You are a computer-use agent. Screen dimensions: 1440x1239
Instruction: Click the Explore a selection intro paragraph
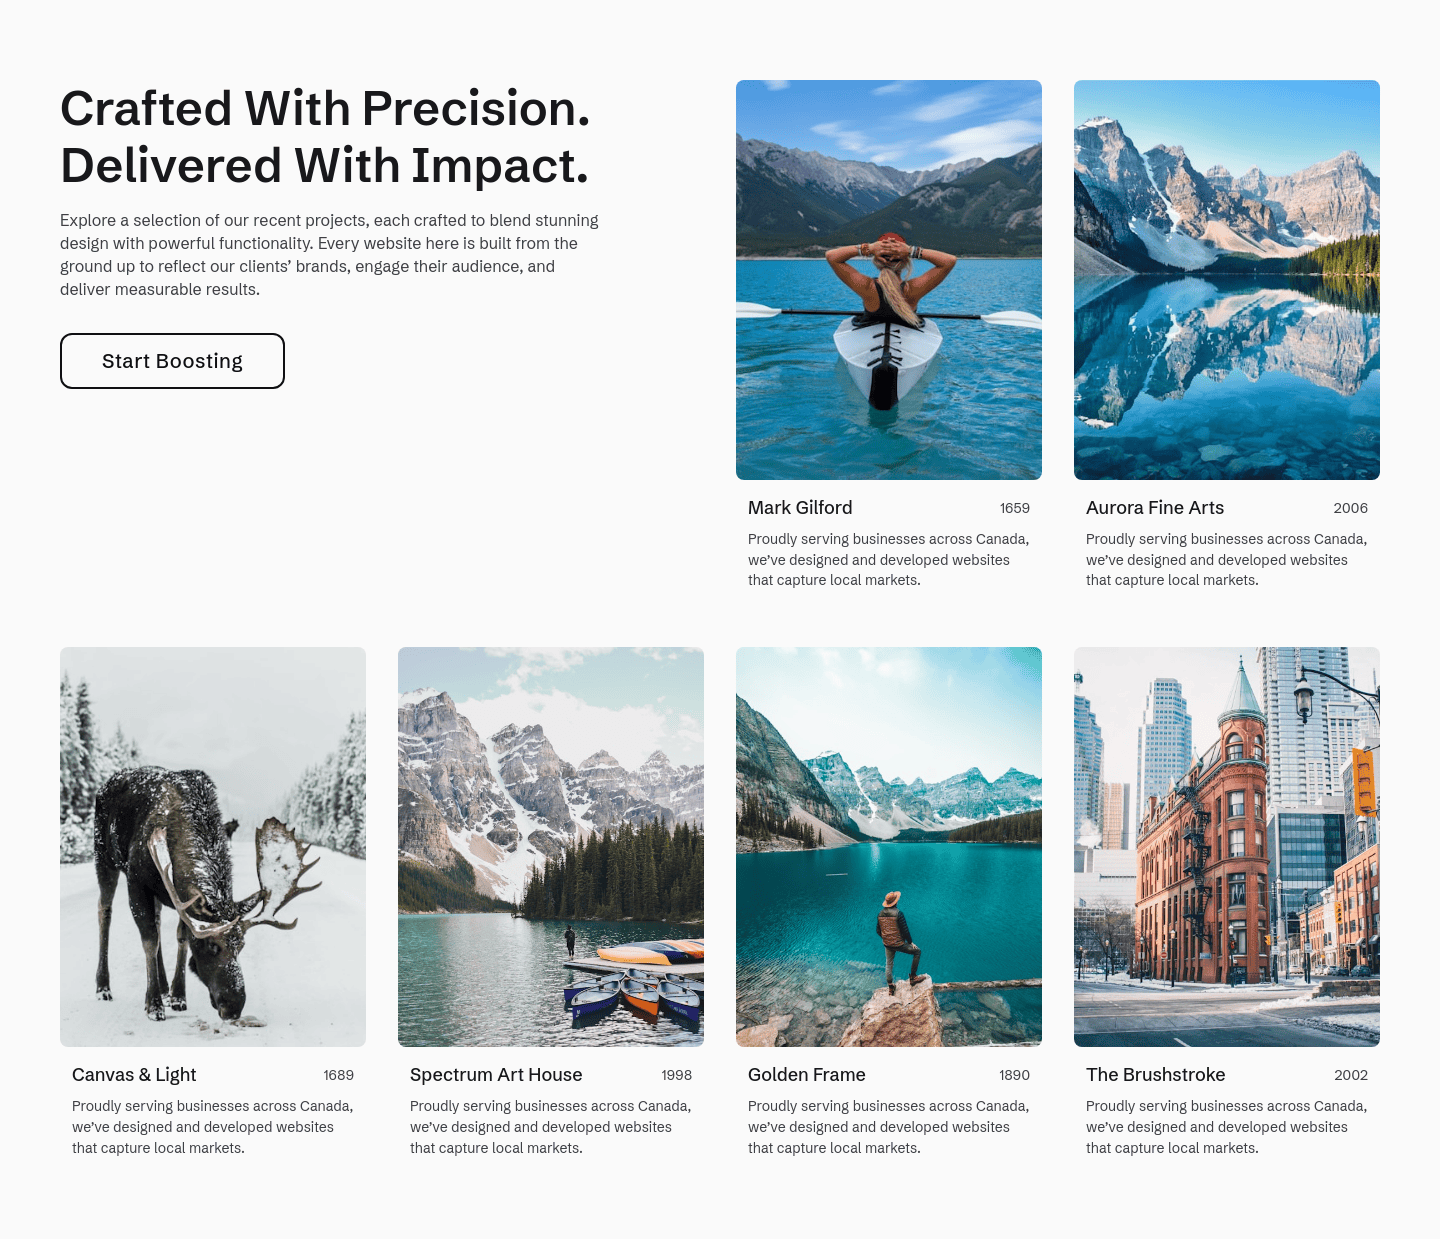click(x=330, y=255)
